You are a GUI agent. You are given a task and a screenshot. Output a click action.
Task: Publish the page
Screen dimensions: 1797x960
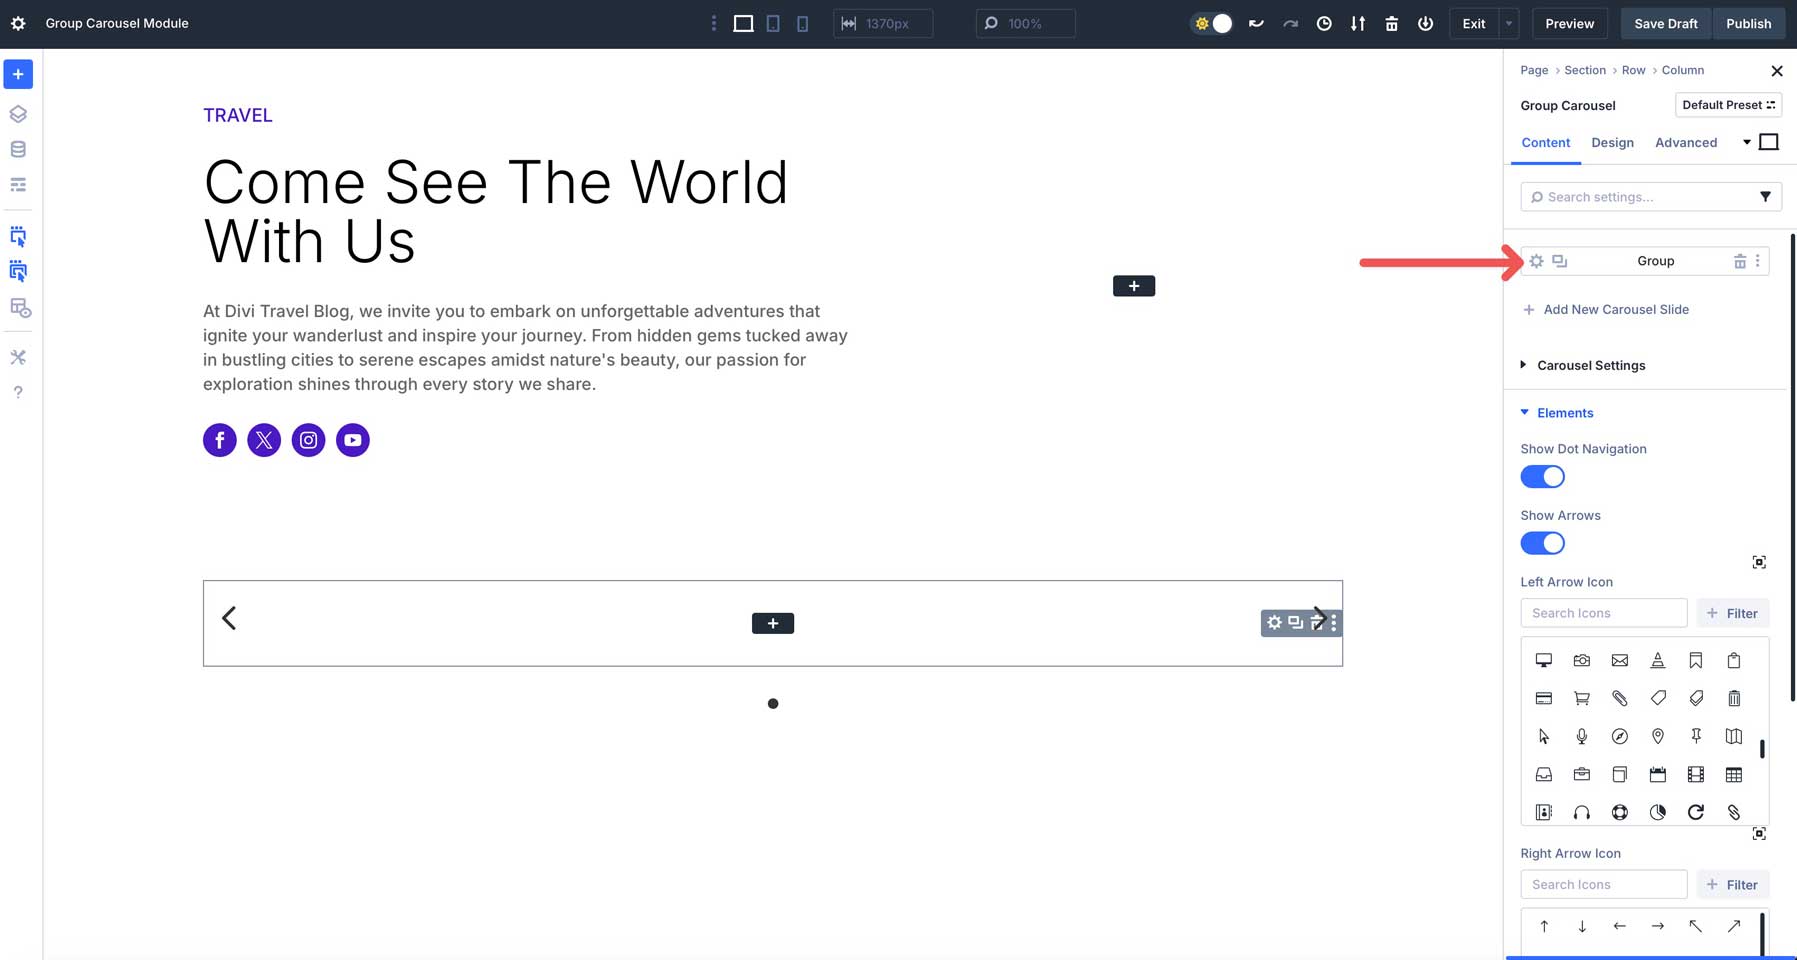pyautogui.click(x=1749, y=23)
